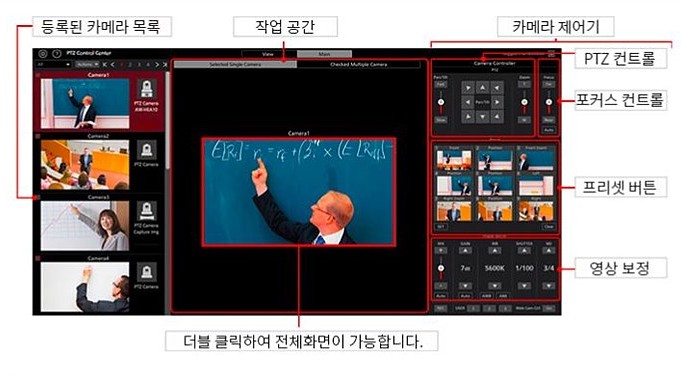This screenshot has height=375, width=681.
Task: Tilt camera up with the up arrow
Action: 483,88
